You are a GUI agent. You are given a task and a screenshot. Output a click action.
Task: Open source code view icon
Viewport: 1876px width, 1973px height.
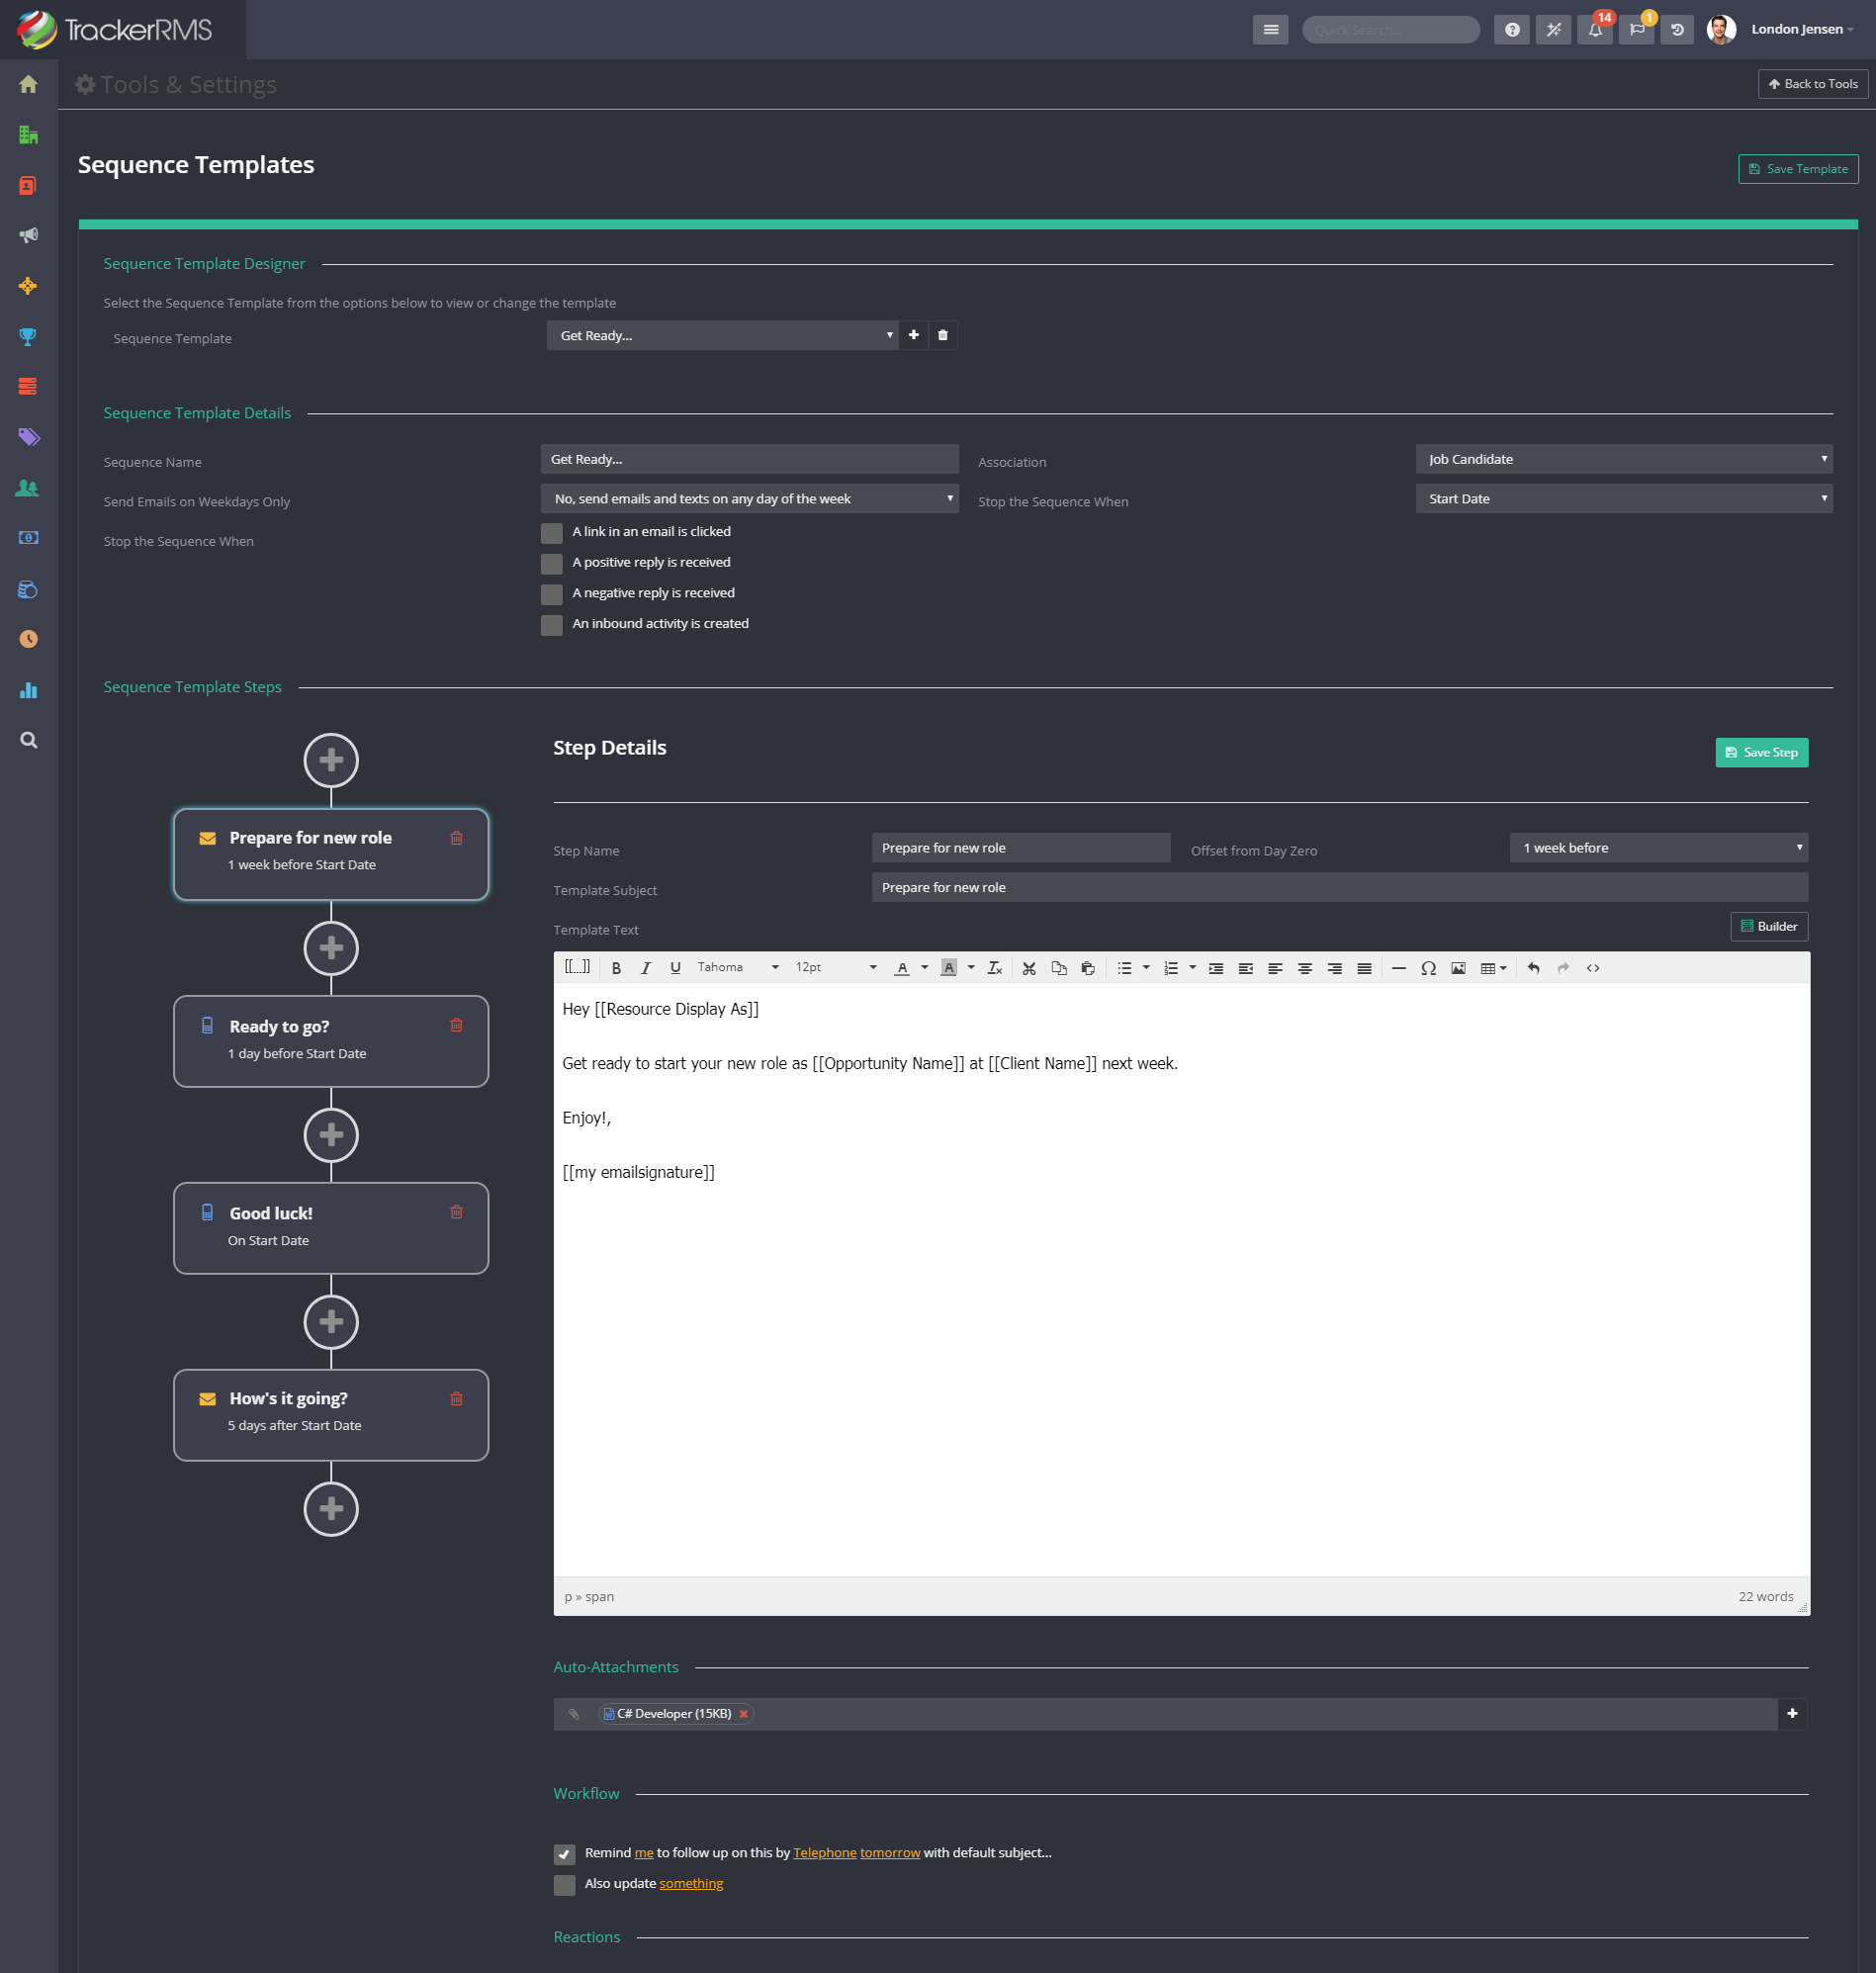point(1593,967)
